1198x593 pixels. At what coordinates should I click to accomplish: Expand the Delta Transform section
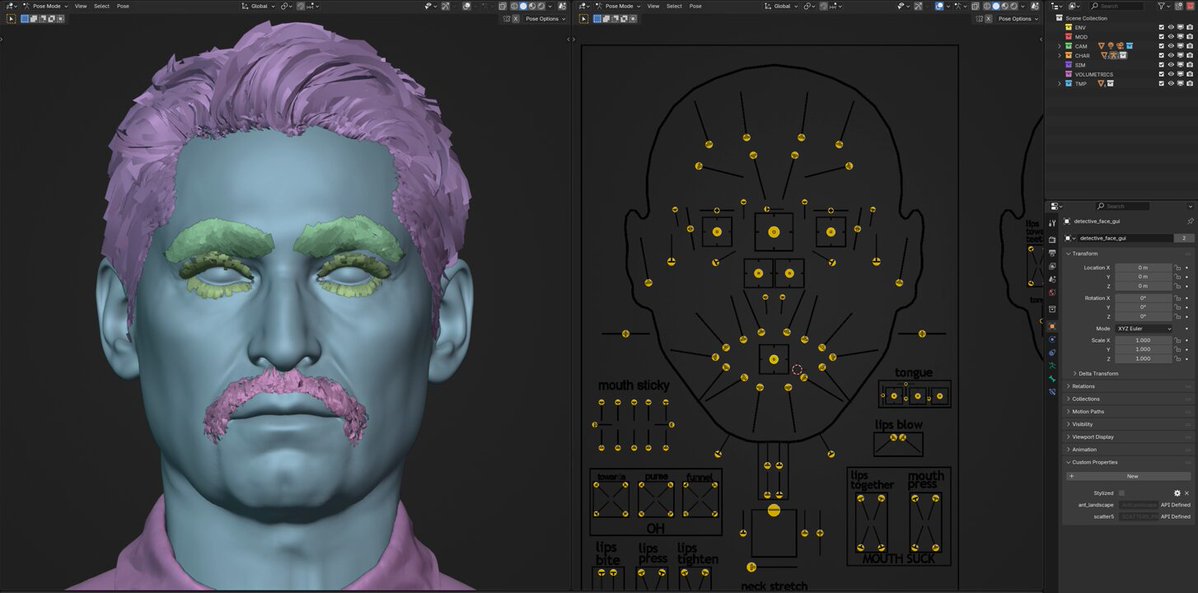click(1098, 374)
